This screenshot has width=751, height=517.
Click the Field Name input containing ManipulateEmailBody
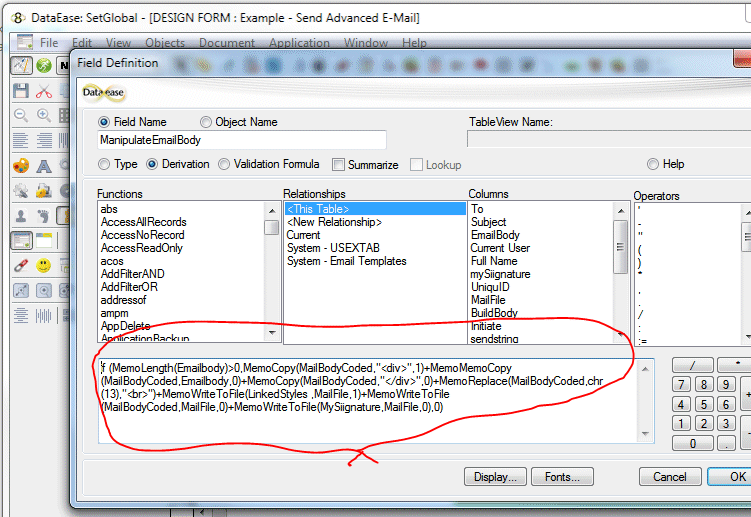click(241, 140)
